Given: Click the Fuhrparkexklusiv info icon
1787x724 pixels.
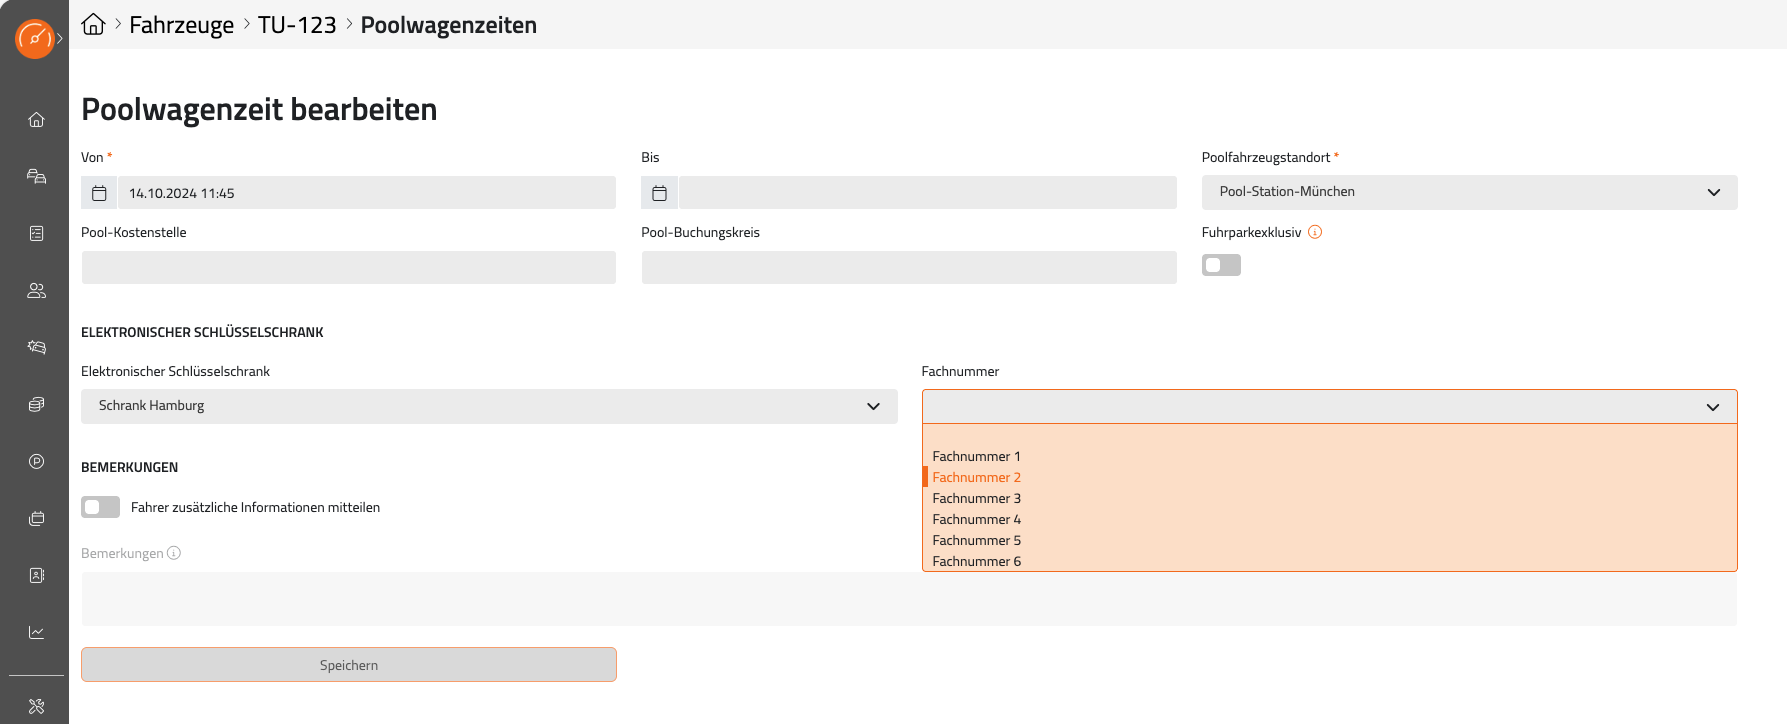Looking at the screenshot, I should pyautogui.click(x=1315, y=232).
